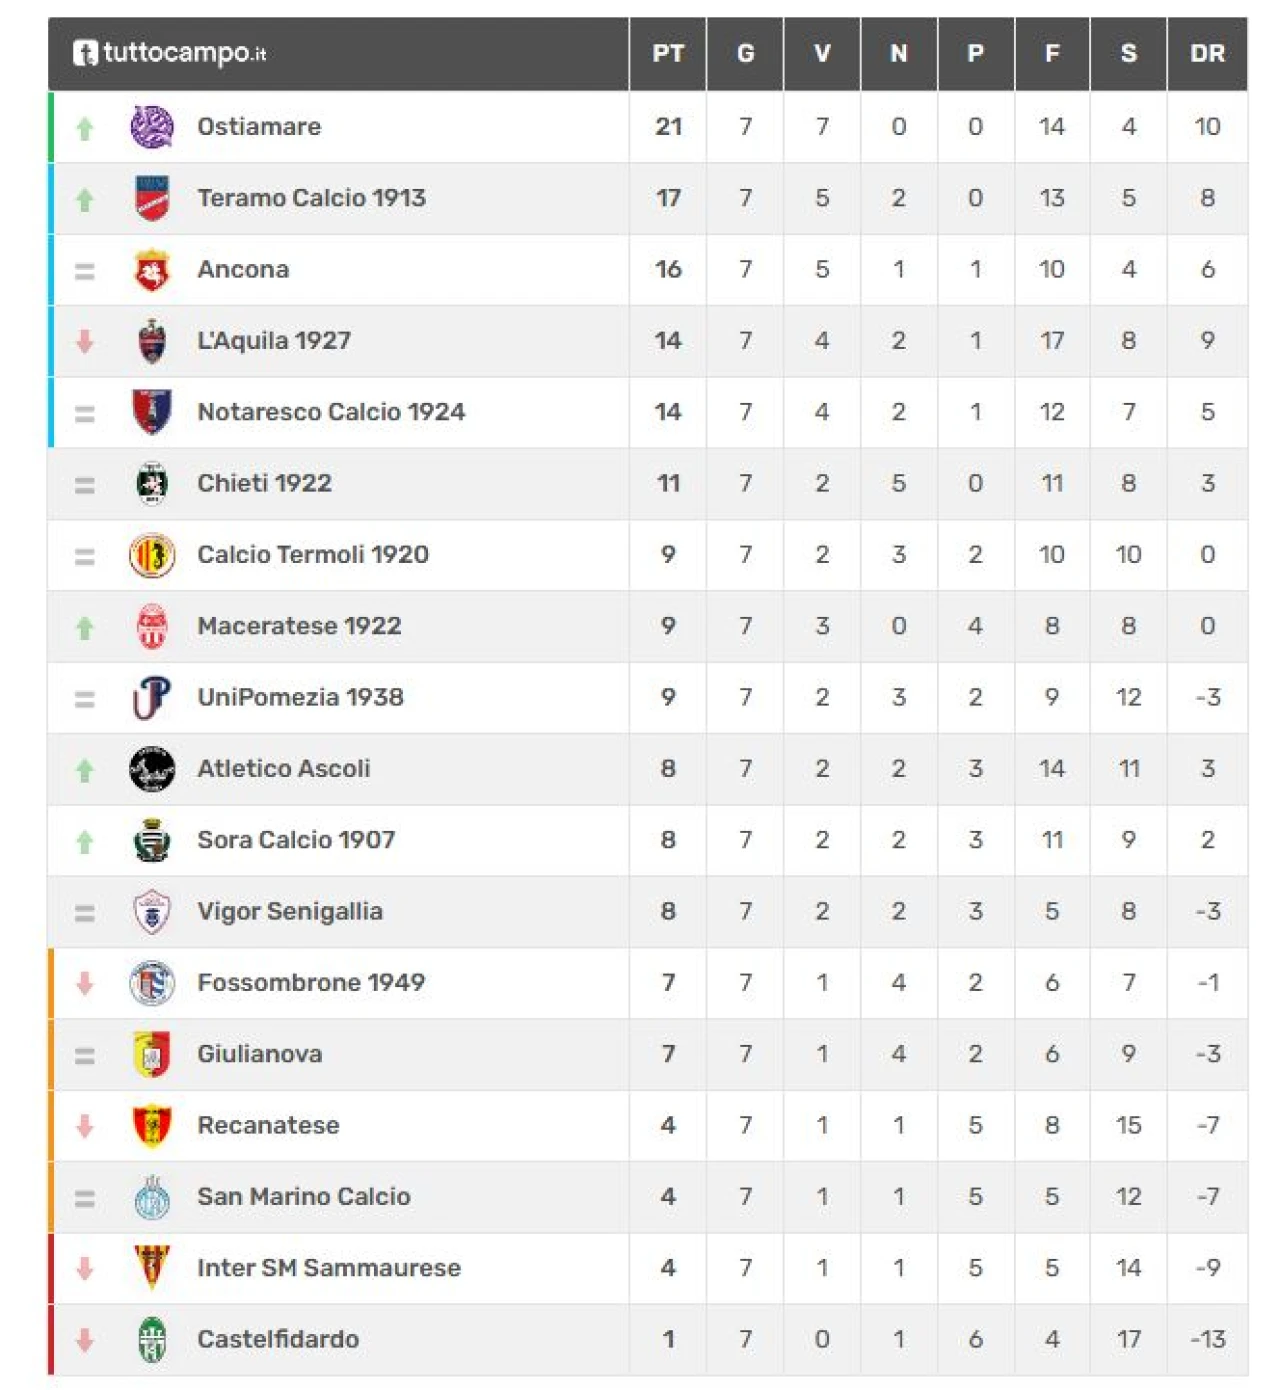
Task: Click green up arrow beside Maceratese 1922
Action: coord(85,628)
